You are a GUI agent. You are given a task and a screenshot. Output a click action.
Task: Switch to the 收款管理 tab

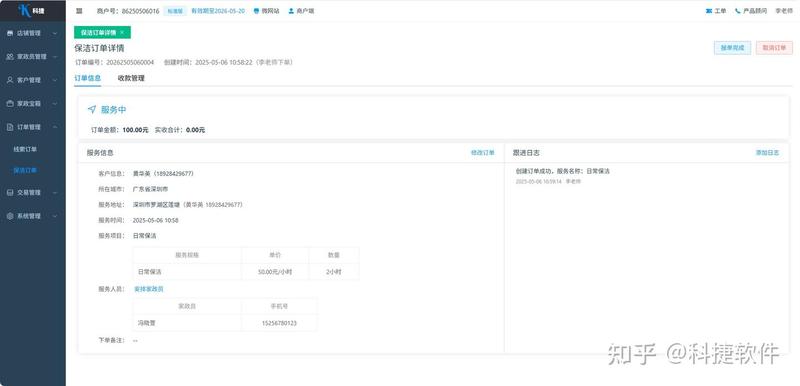click(x=131, y=79)
